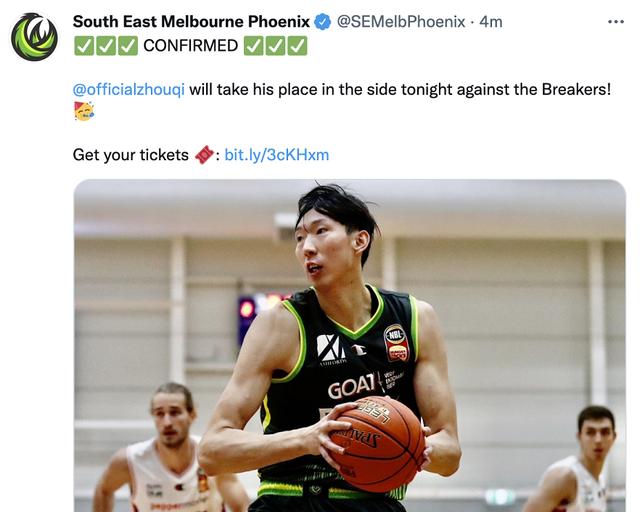Image resolution: width=640 pixels, height=512 pixels.
Task: Open the @SEMelbPhoenix handle
Action: click(x=401, y=22)
